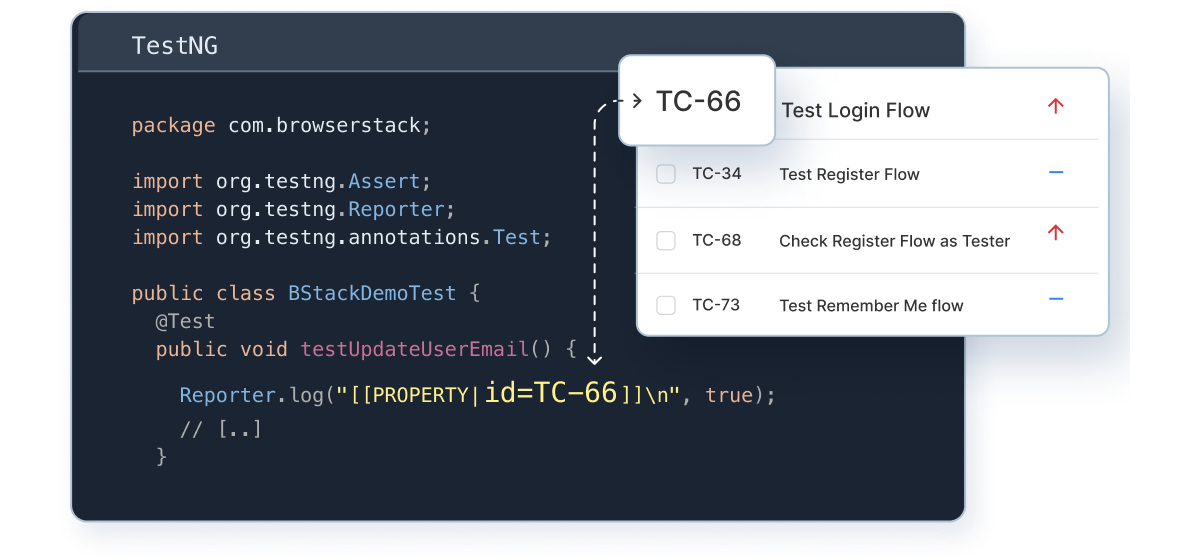Screen dimensions: 1180x560
Task: Open Test Remember Me flow entry
Action: (x=871, y=306)
